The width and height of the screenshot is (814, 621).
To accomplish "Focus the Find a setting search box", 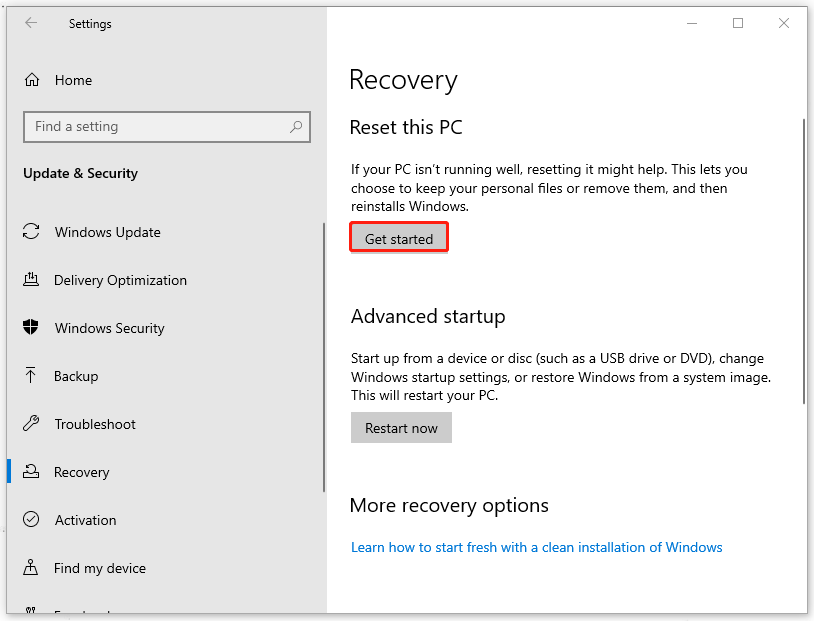I will pyautogui.click(x=155, y=127).
